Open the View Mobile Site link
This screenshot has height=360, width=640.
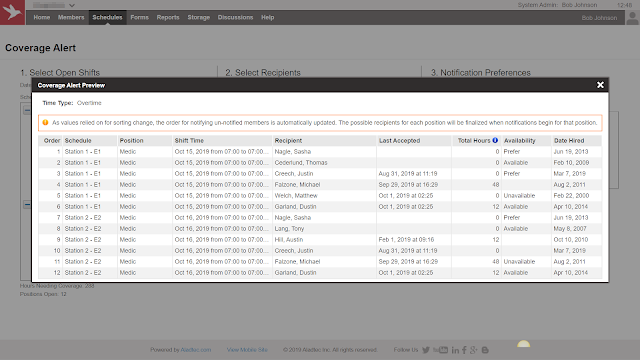(x=247, y=350)
